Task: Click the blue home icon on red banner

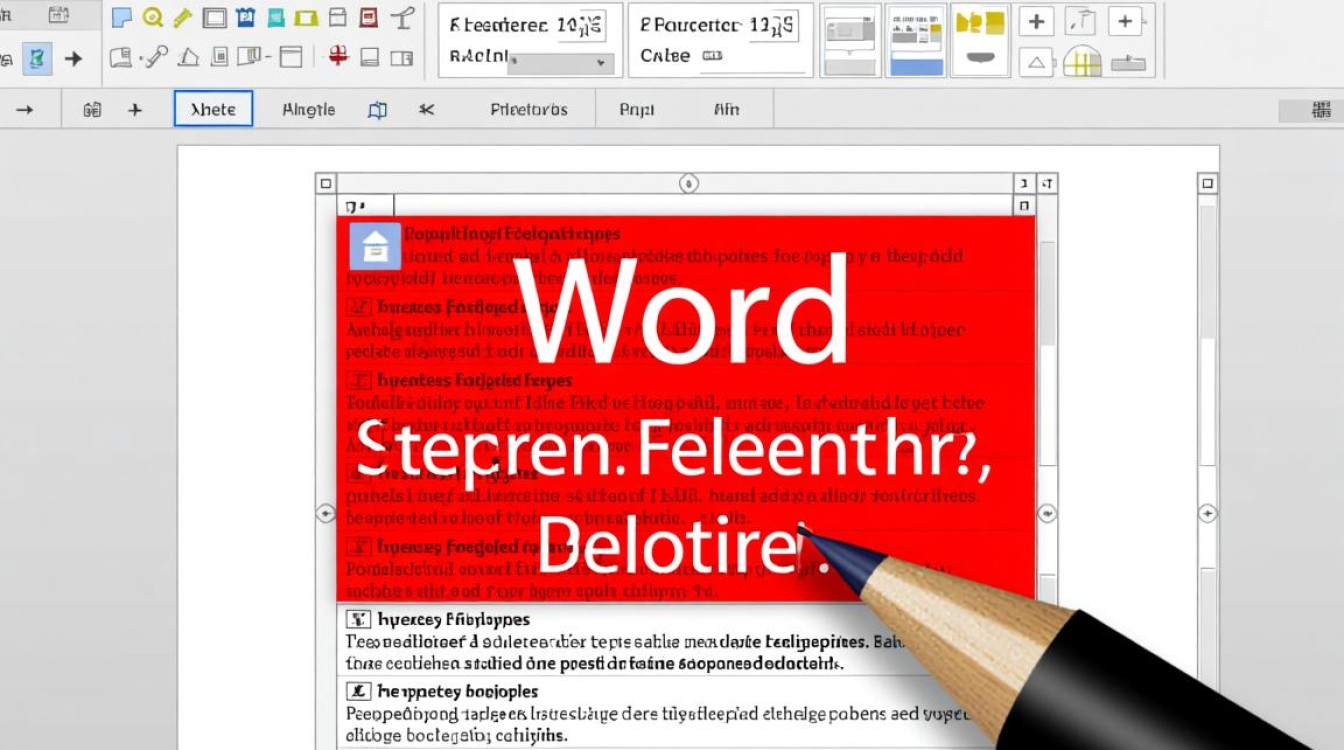Action: click(x=375, y=246)
